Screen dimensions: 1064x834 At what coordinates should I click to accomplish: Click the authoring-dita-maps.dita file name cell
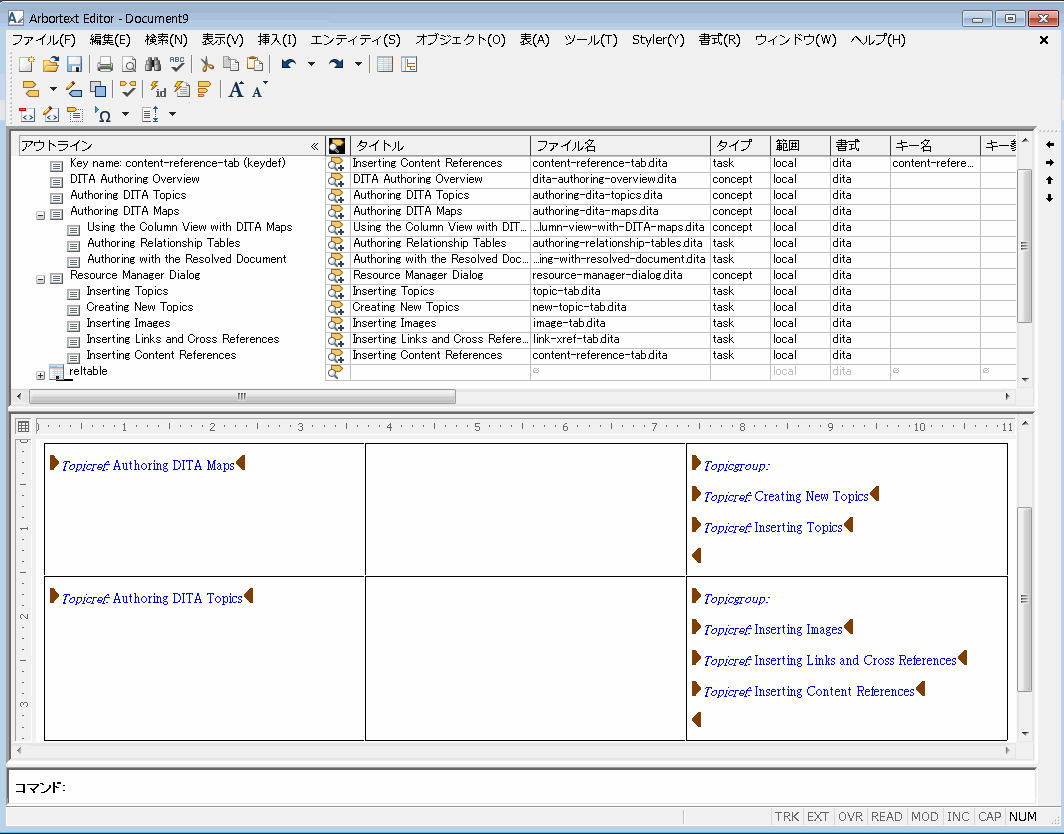(x=620, y=211)
